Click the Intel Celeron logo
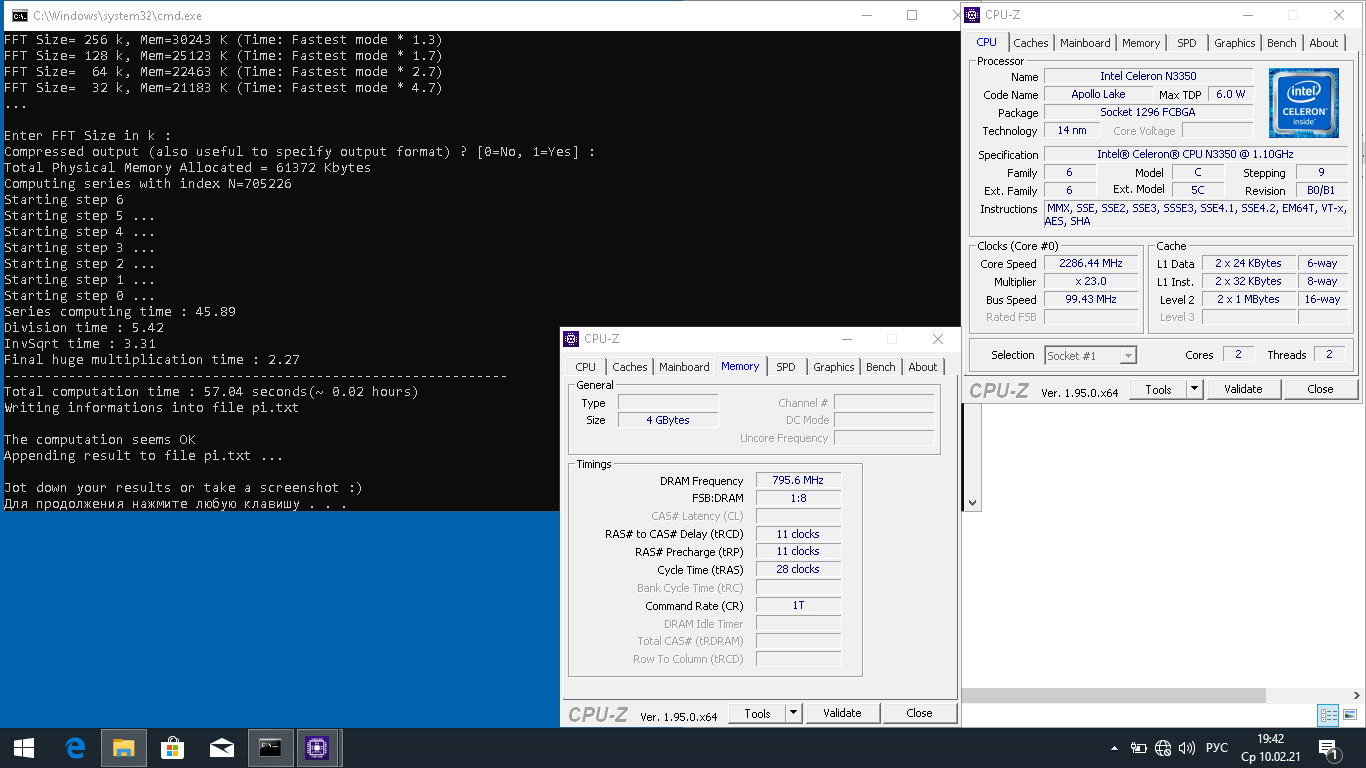This screenshot has height=768, width=1366. 1304,103
